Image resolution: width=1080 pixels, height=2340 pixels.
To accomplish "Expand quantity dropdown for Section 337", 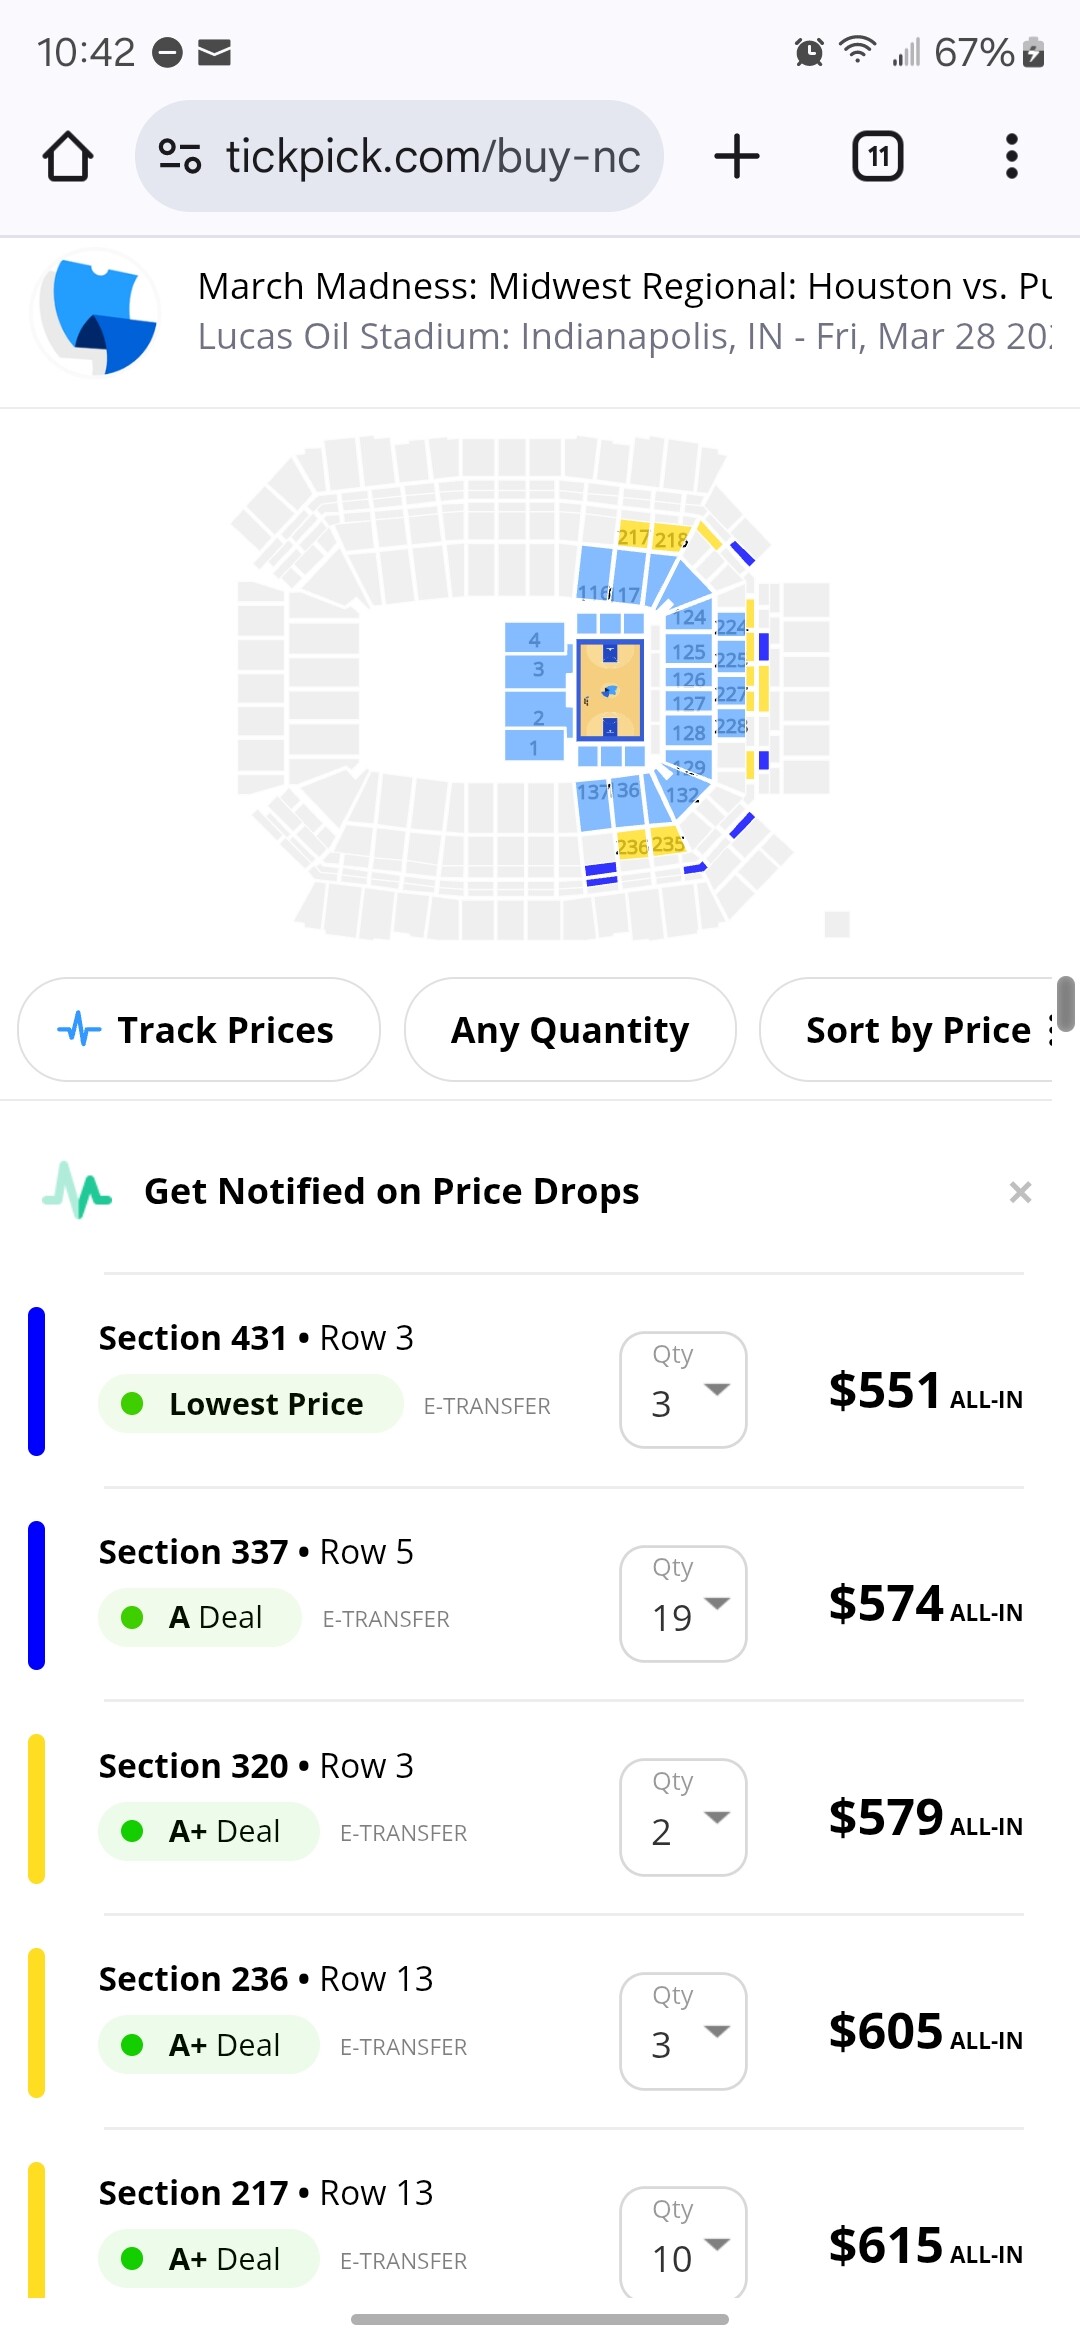I will (684, 1604).
